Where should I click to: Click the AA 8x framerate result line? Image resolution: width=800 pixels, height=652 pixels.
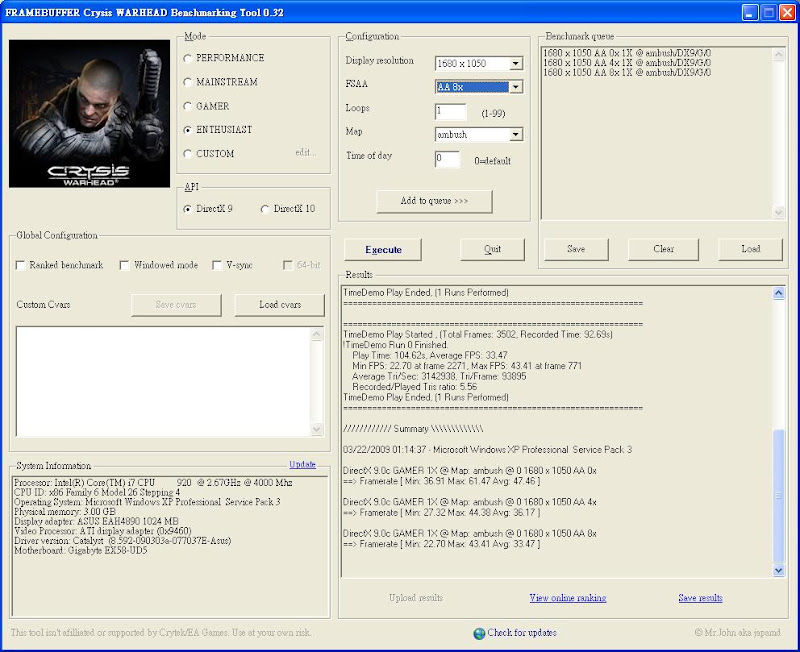[x=441, y=544]
